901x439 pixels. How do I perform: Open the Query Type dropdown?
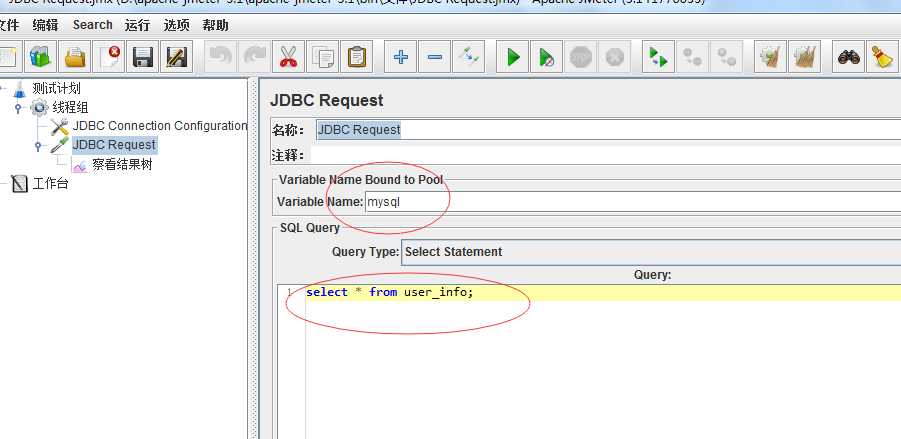click(651, 252)
